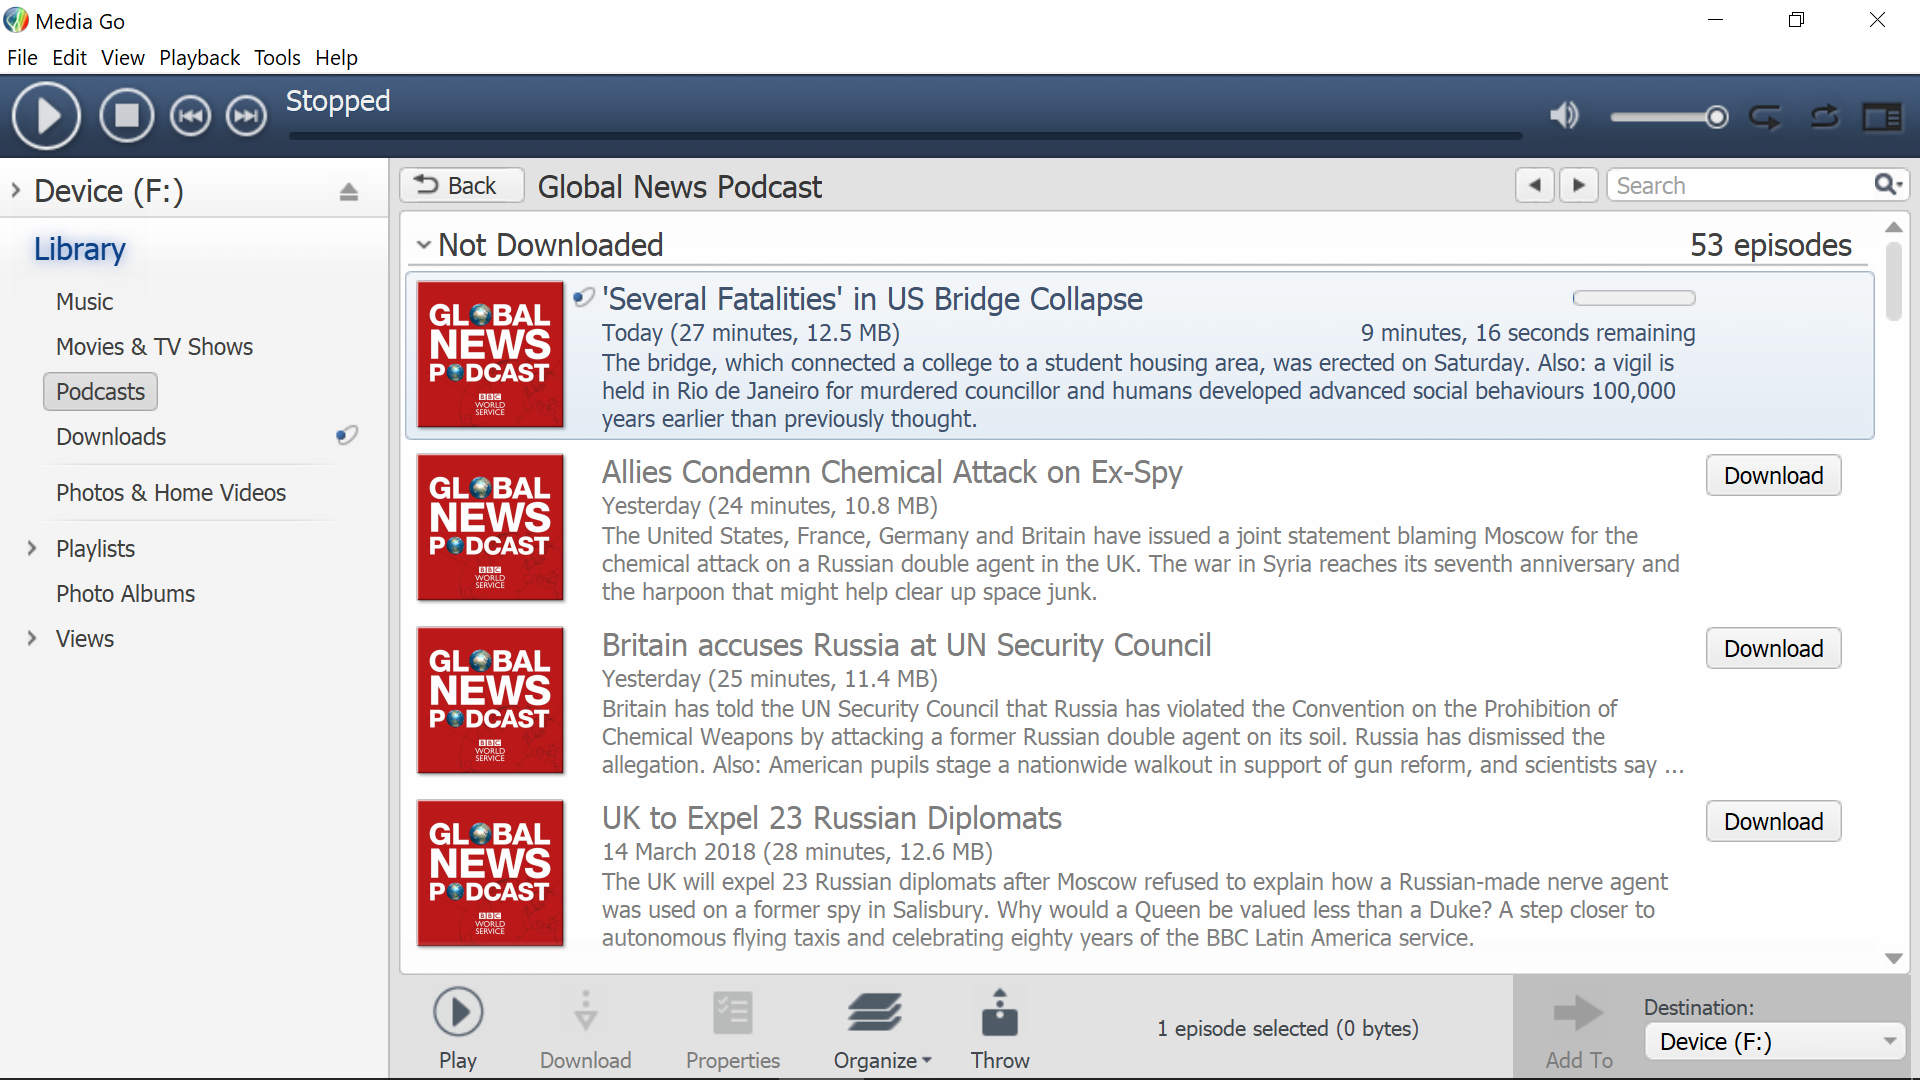Collapse the Not Downloaded group
This screenshot has height=1080, width=1920.
click(424, 245)
